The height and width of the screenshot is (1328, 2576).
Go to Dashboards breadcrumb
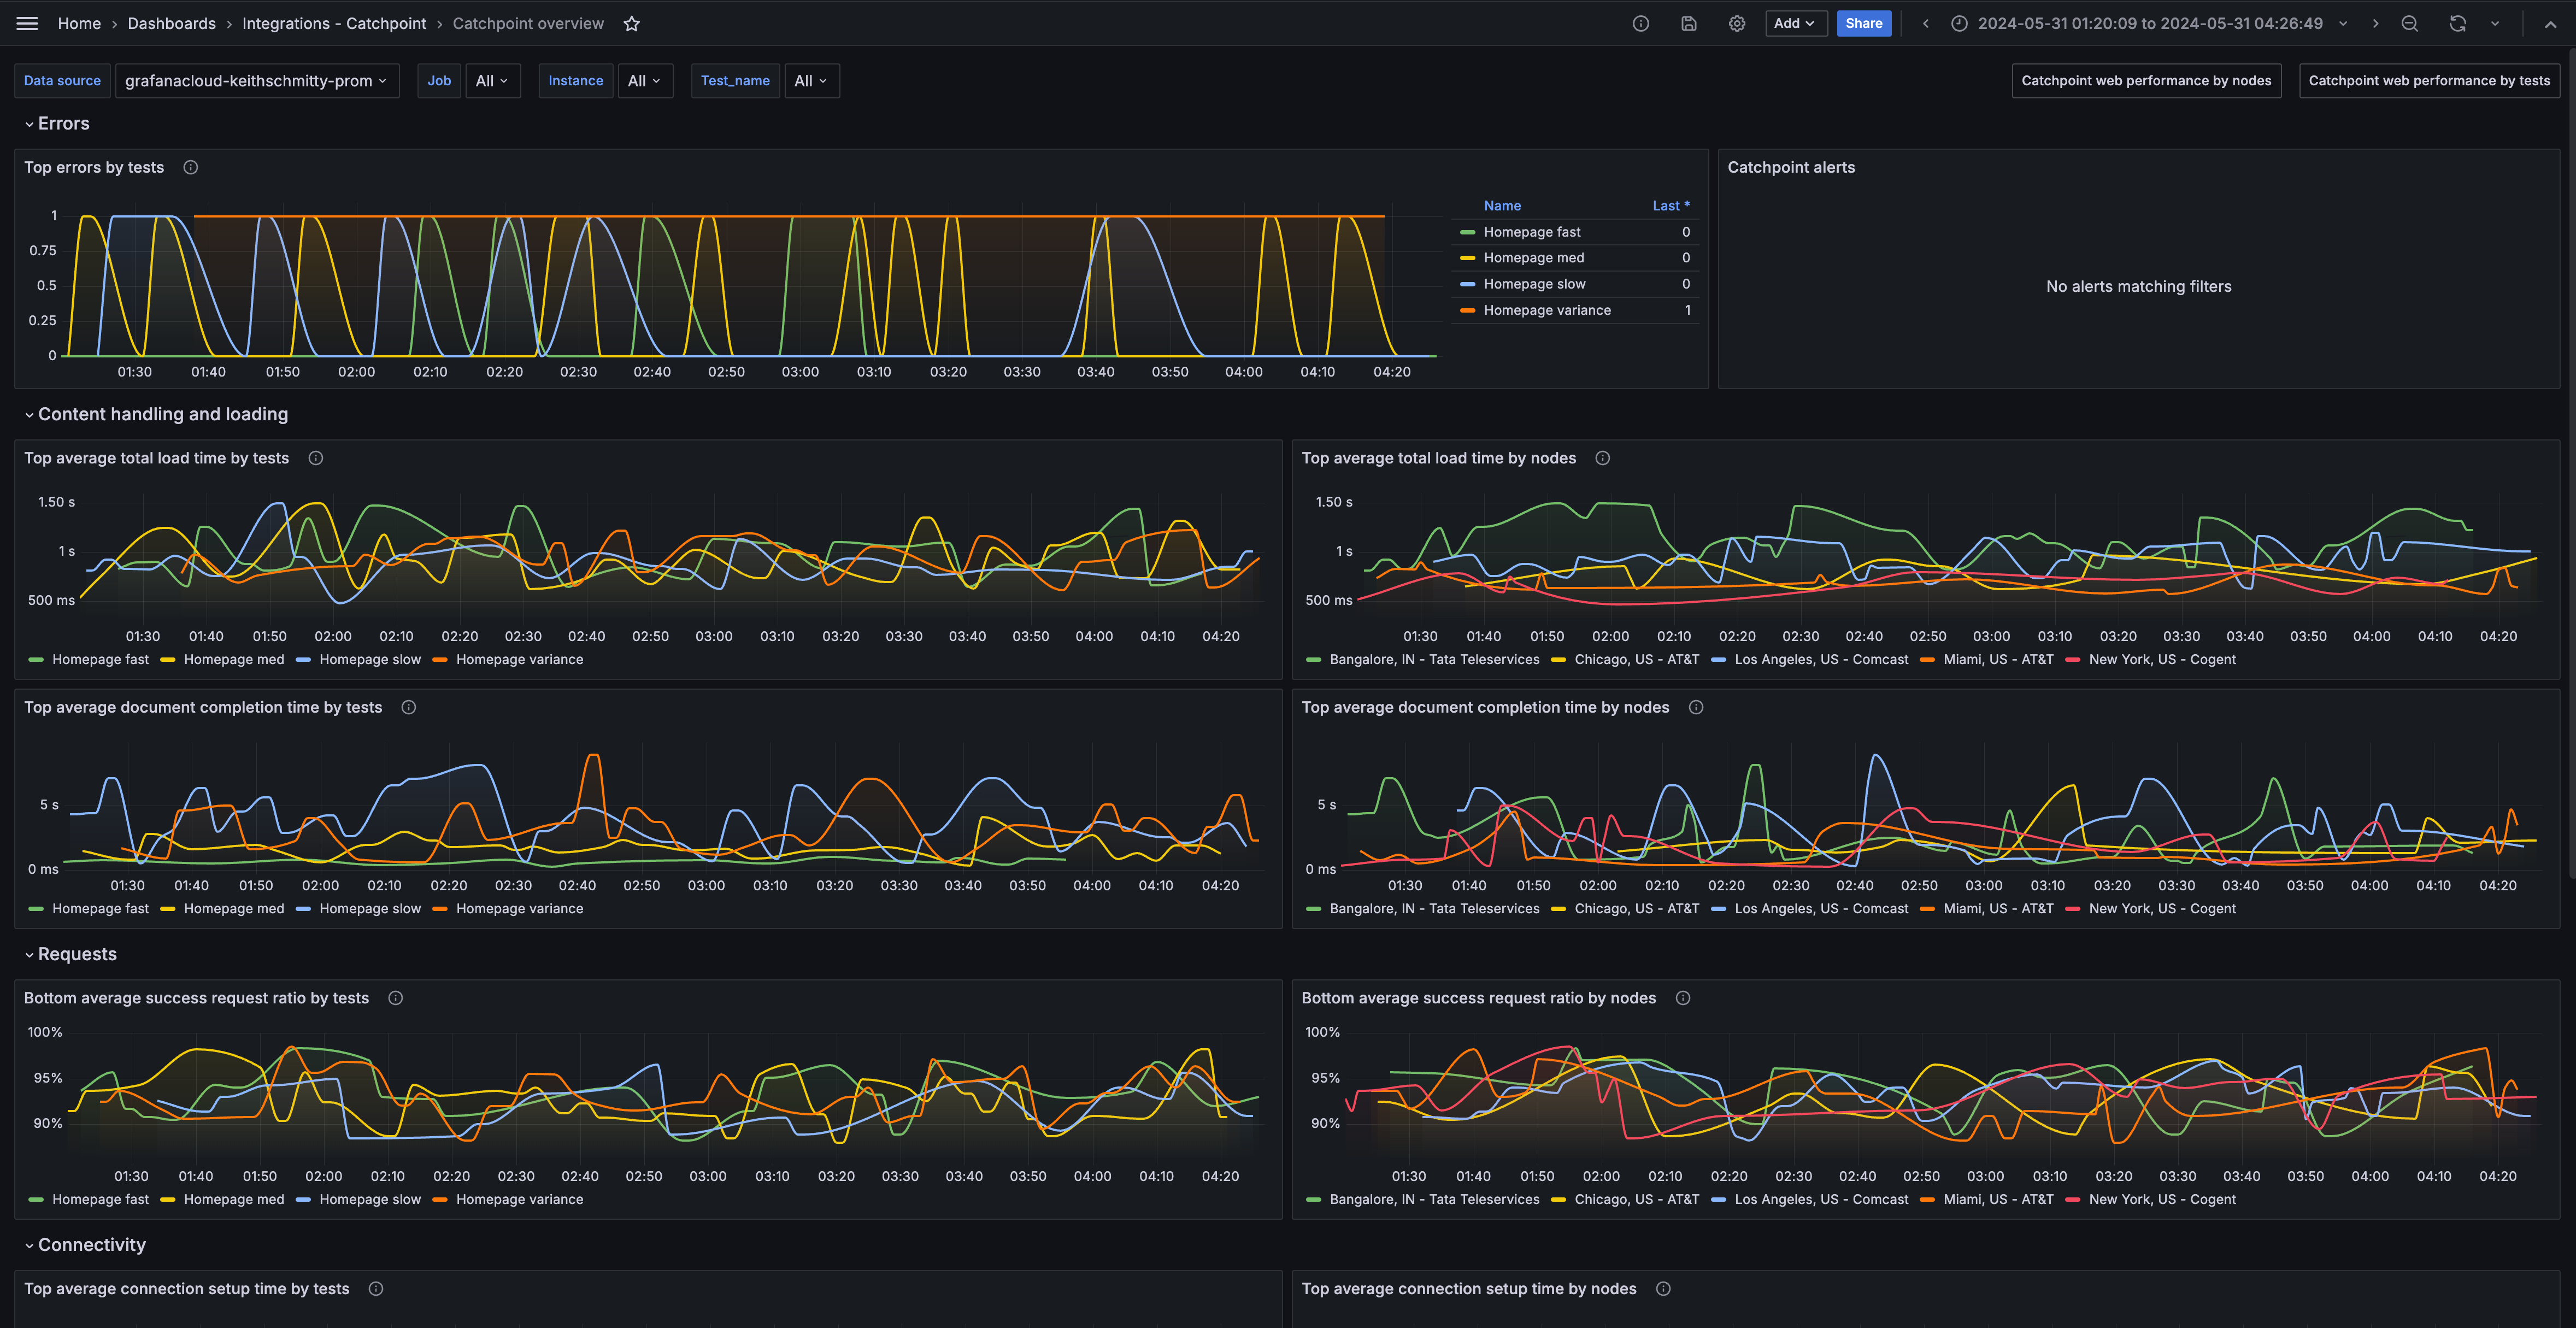pyautogui.click(x=171, y=23)
